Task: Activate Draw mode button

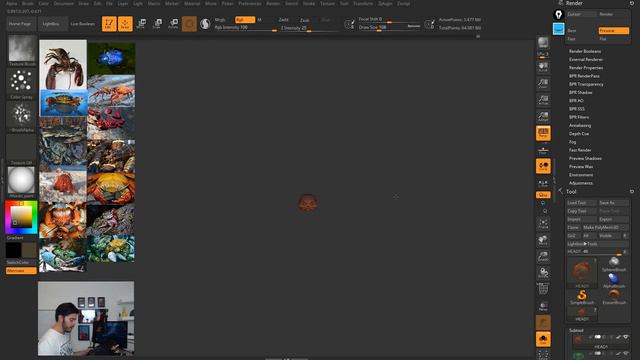Action: [x=125, y=24]
